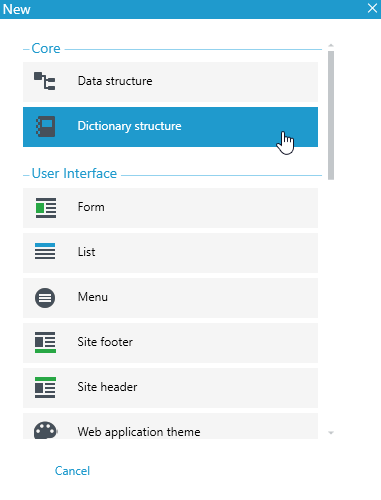
Task: Click the round Menu icon
Action: [45, 298]
